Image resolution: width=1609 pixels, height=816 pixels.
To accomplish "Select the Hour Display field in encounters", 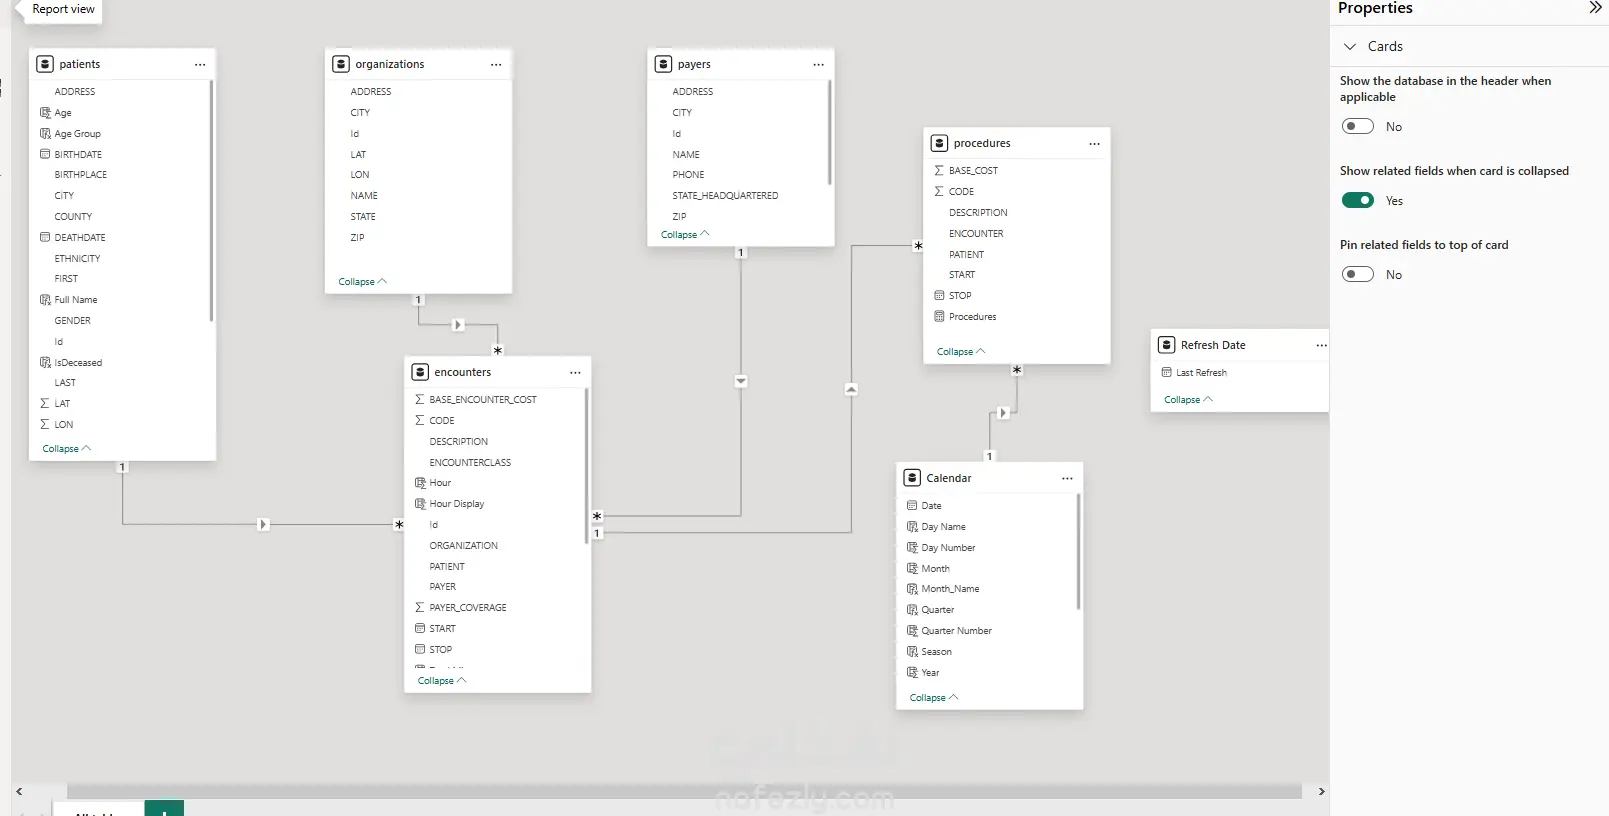I will pos(457,504).
